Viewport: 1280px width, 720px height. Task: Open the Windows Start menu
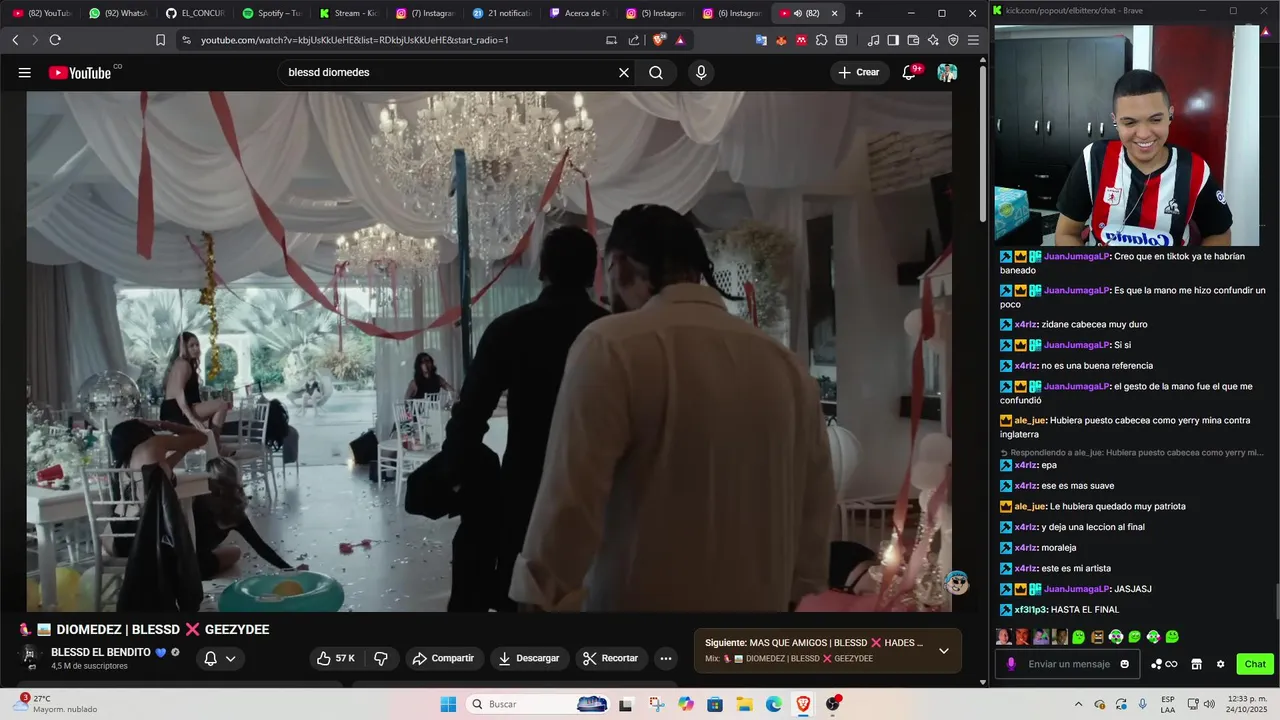448,704
